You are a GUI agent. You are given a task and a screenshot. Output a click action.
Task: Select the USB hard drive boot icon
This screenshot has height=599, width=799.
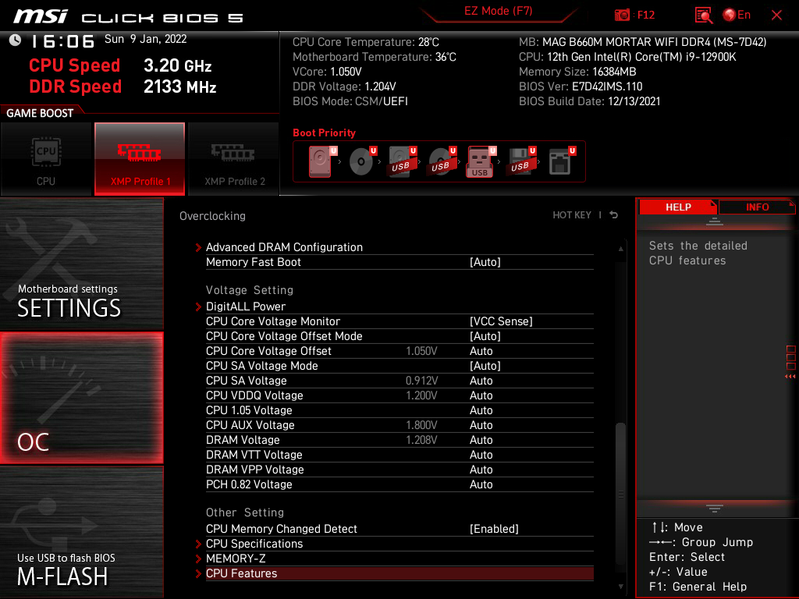click(x=402, y=161)
